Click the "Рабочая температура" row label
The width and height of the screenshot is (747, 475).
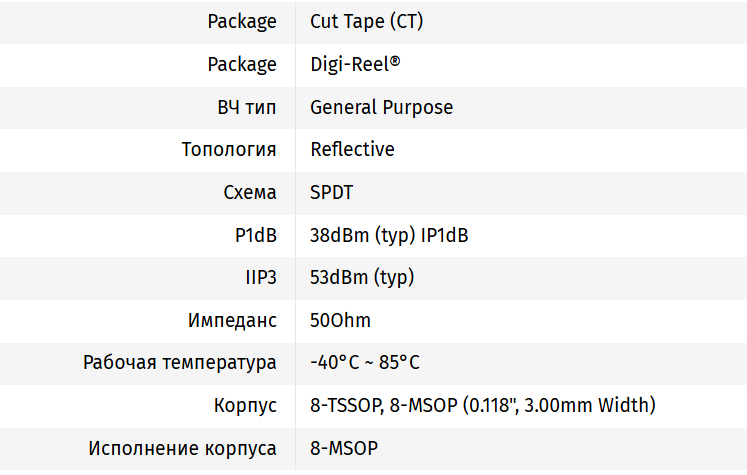pyautogui.click(x=180, y=363)
